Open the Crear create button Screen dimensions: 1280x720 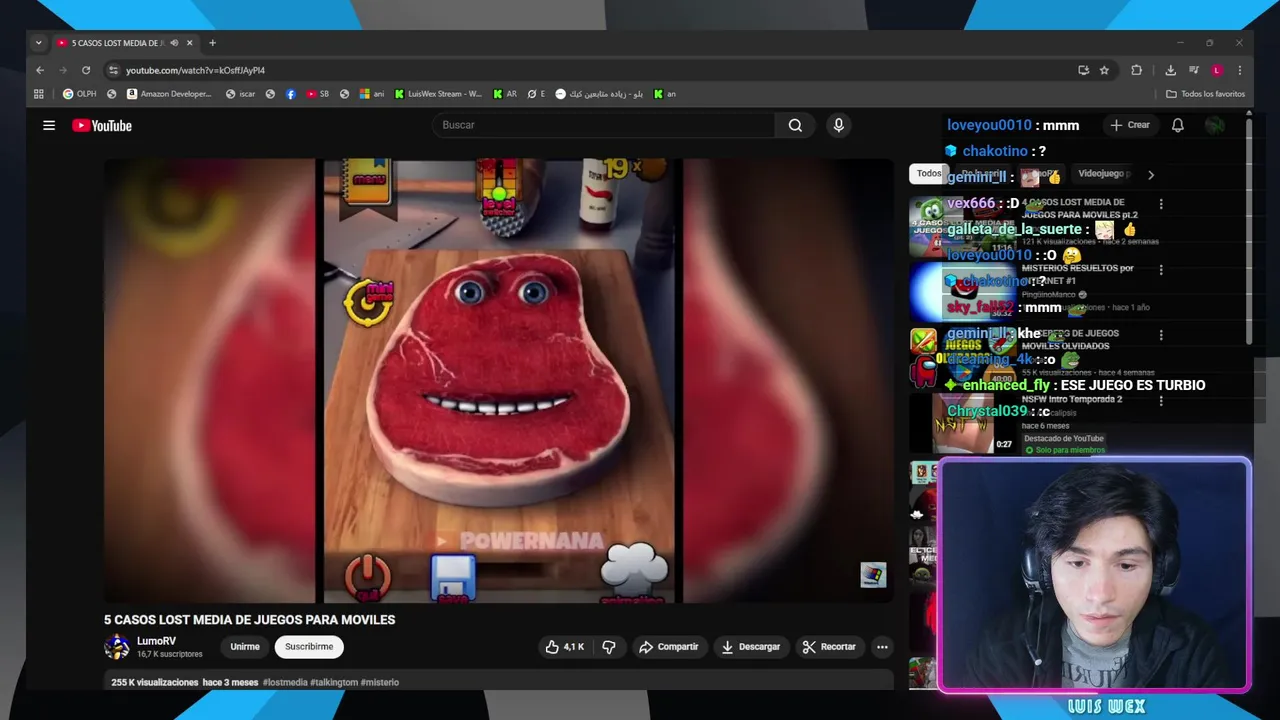click(1130, 125)
